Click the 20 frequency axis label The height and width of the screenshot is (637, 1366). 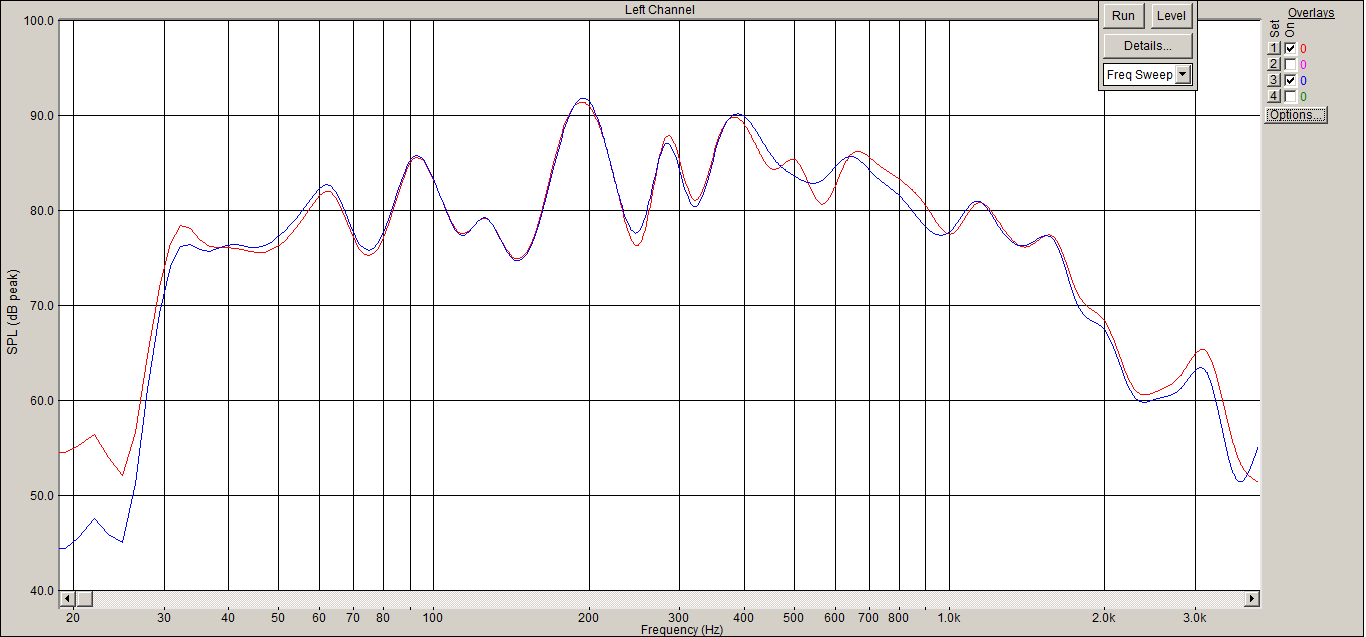pyautogui.click(x=73, y=618)
